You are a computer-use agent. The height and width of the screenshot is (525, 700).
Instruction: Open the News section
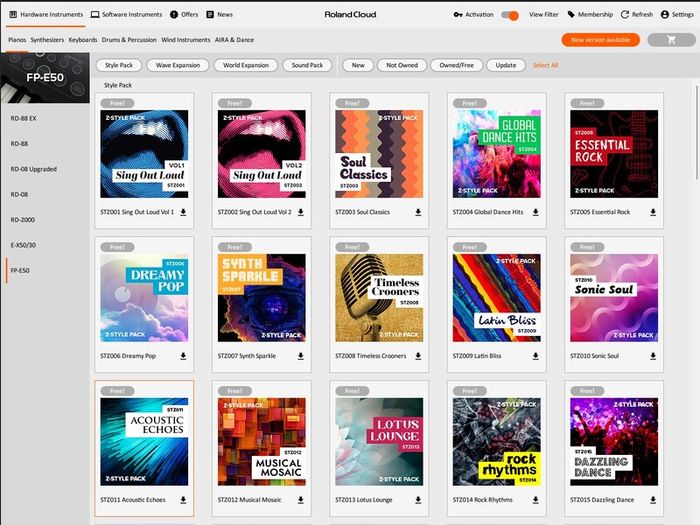point(219,14)
